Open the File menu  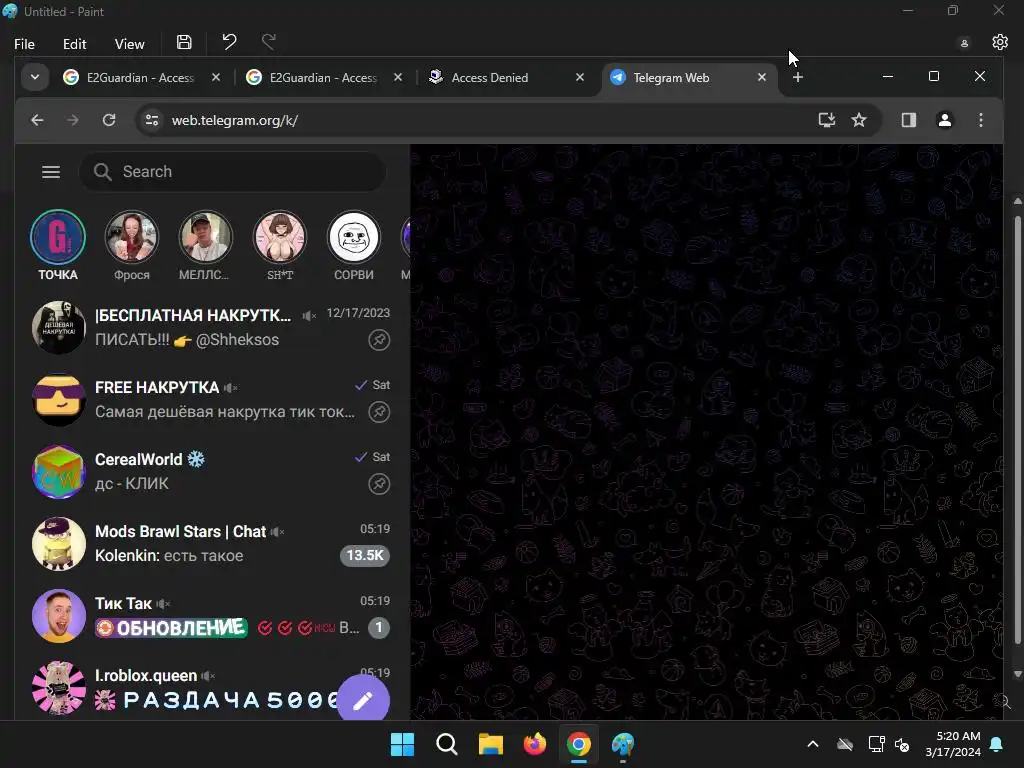24,44
